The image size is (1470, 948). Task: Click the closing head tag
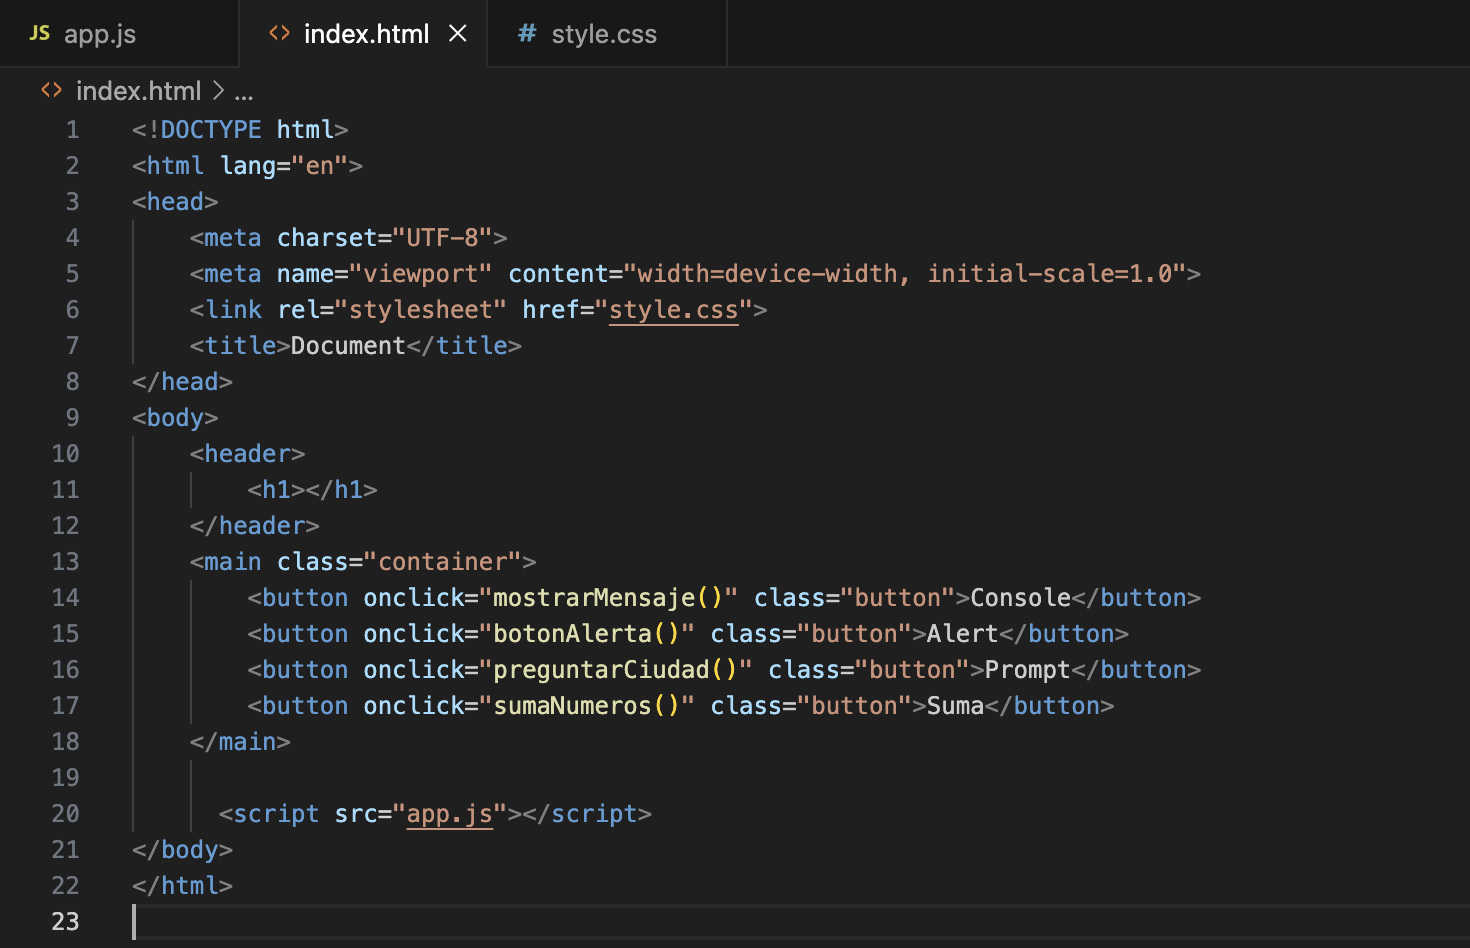pos(182,382)
